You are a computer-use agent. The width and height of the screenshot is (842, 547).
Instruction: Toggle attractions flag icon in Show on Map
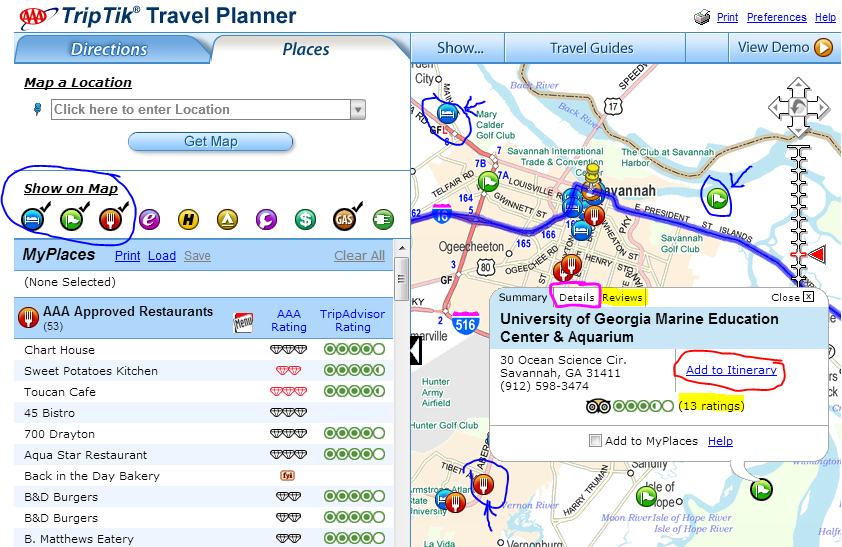pos(71,220)
